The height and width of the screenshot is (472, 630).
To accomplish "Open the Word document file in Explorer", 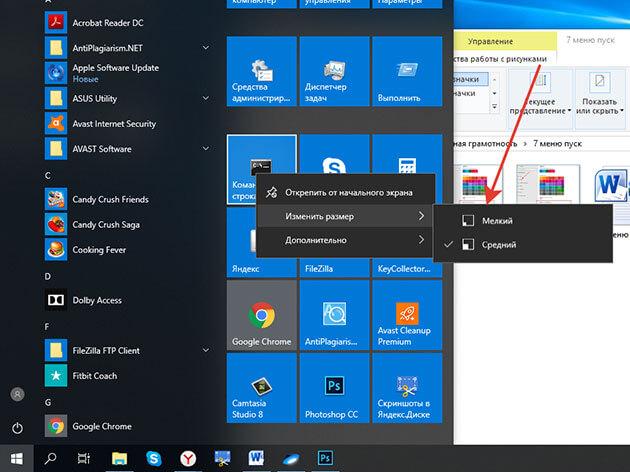I will [611, 185].
